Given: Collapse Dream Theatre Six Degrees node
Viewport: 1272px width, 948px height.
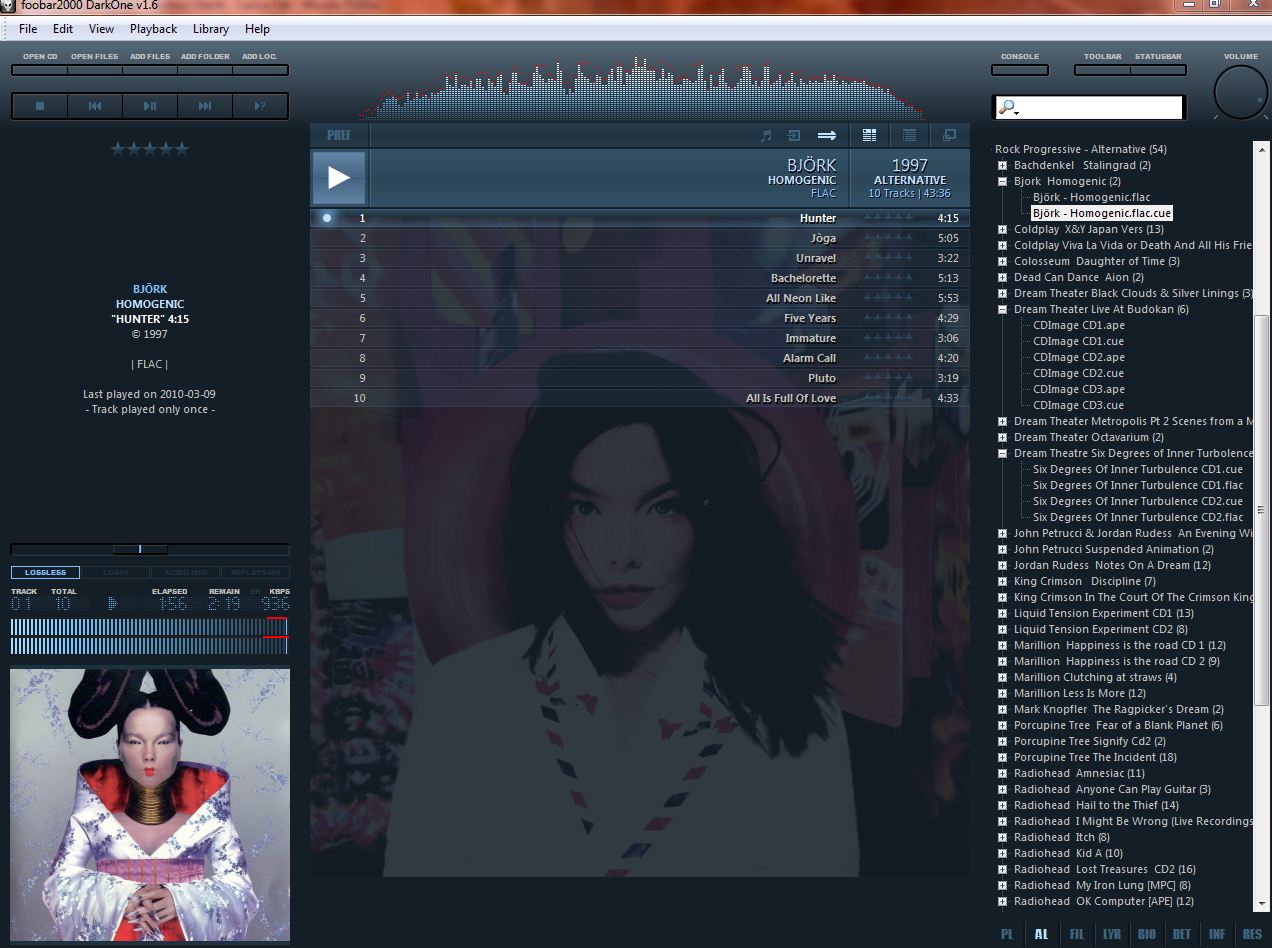Looking at the screenshot, I should click(x=1002, y=453).
